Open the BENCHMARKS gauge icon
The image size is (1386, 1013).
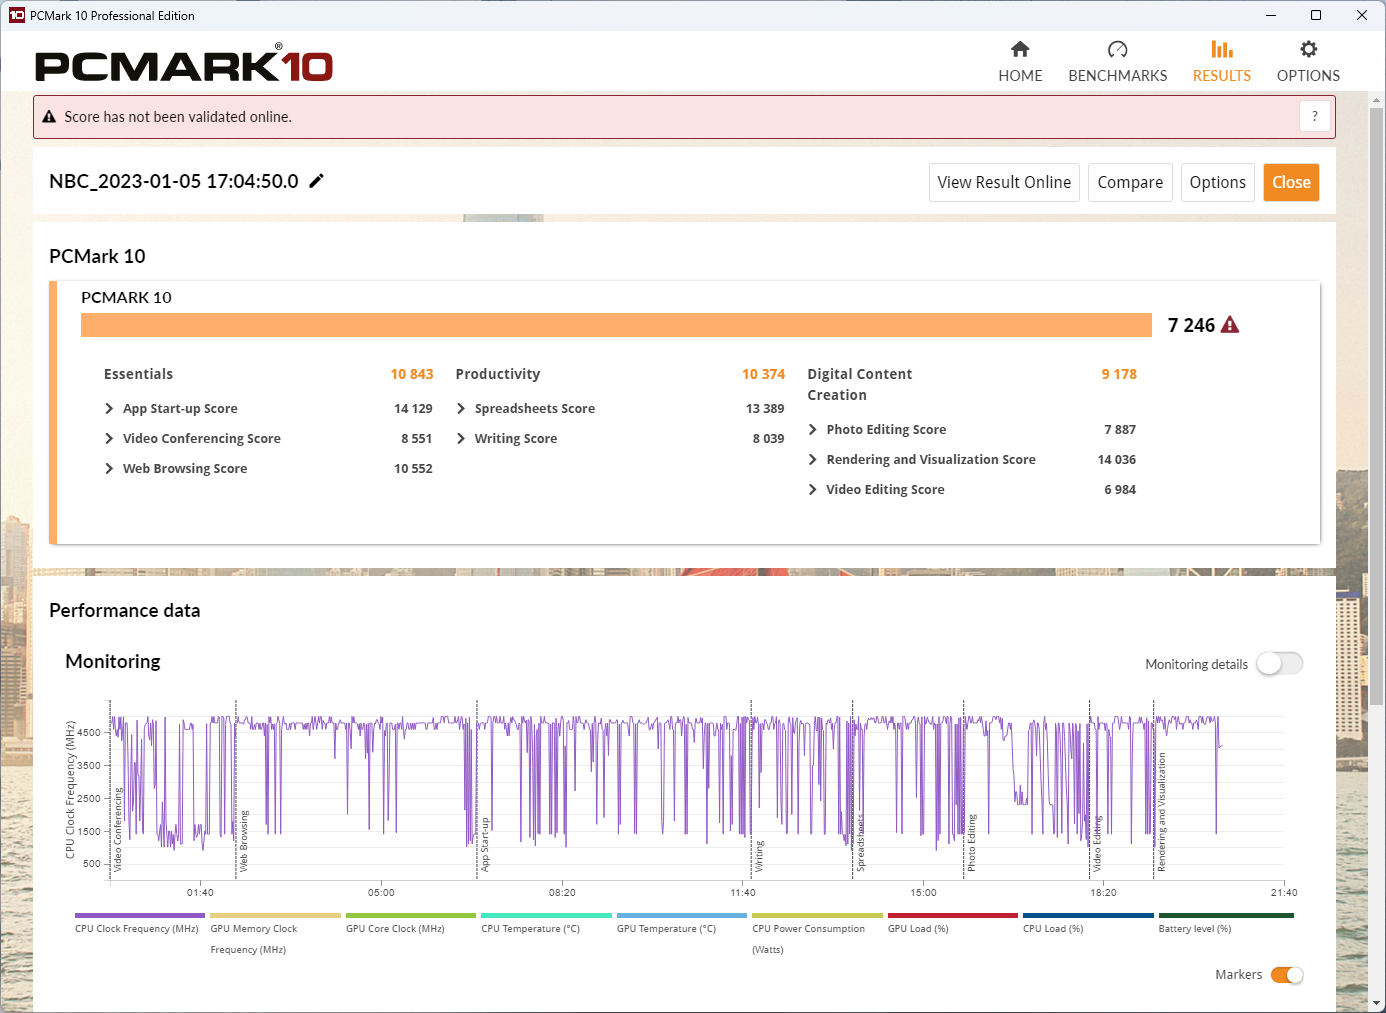pyautogui.click(x=1118, y=50)
